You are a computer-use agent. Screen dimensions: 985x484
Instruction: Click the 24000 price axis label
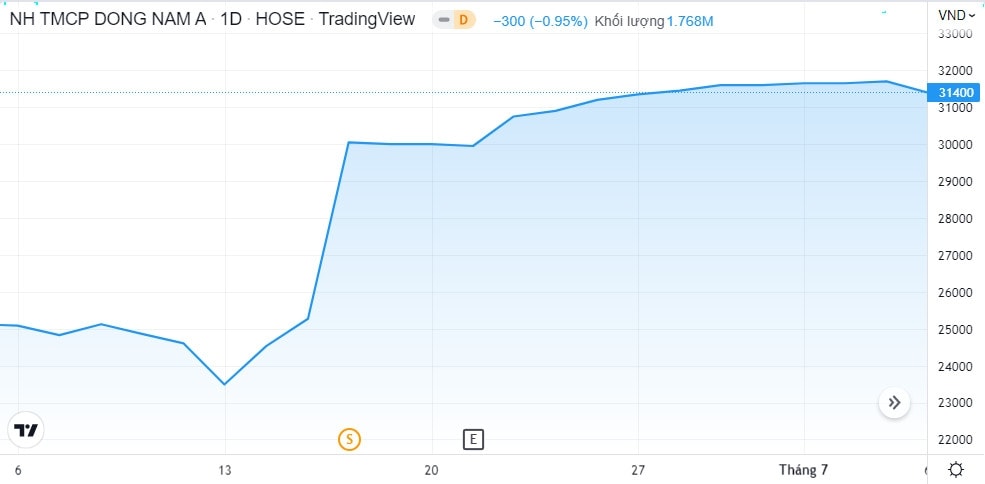(x=955, y=366)
